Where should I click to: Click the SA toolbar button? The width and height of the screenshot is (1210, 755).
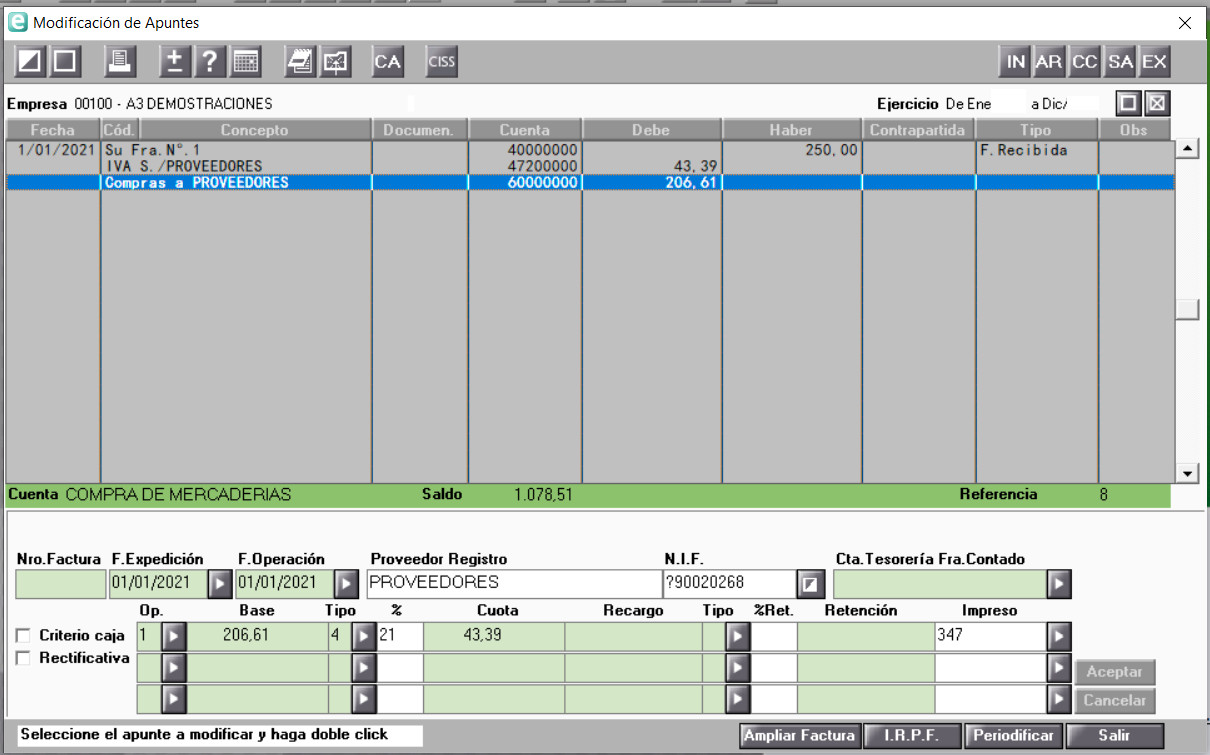coord(1120,61)
